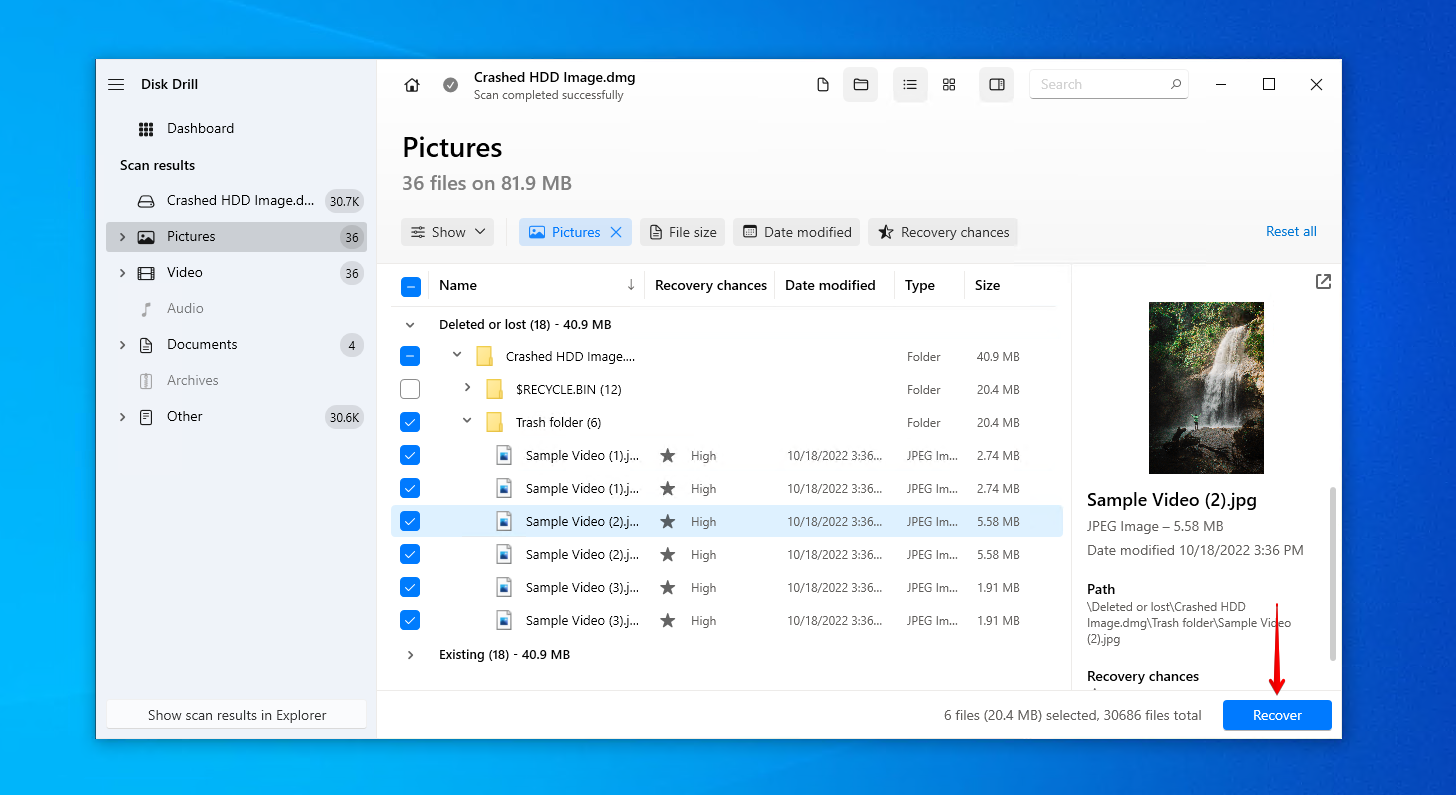Open the Date modified filter

click(796, 231)
